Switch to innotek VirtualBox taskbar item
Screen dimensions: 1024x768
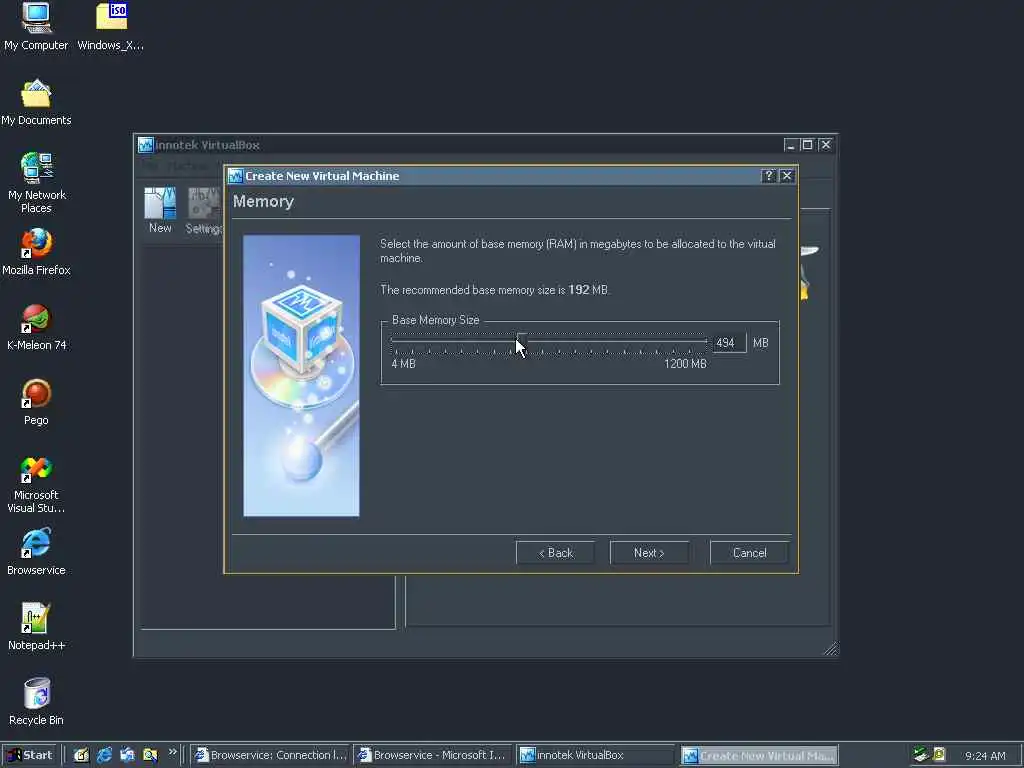595,755
